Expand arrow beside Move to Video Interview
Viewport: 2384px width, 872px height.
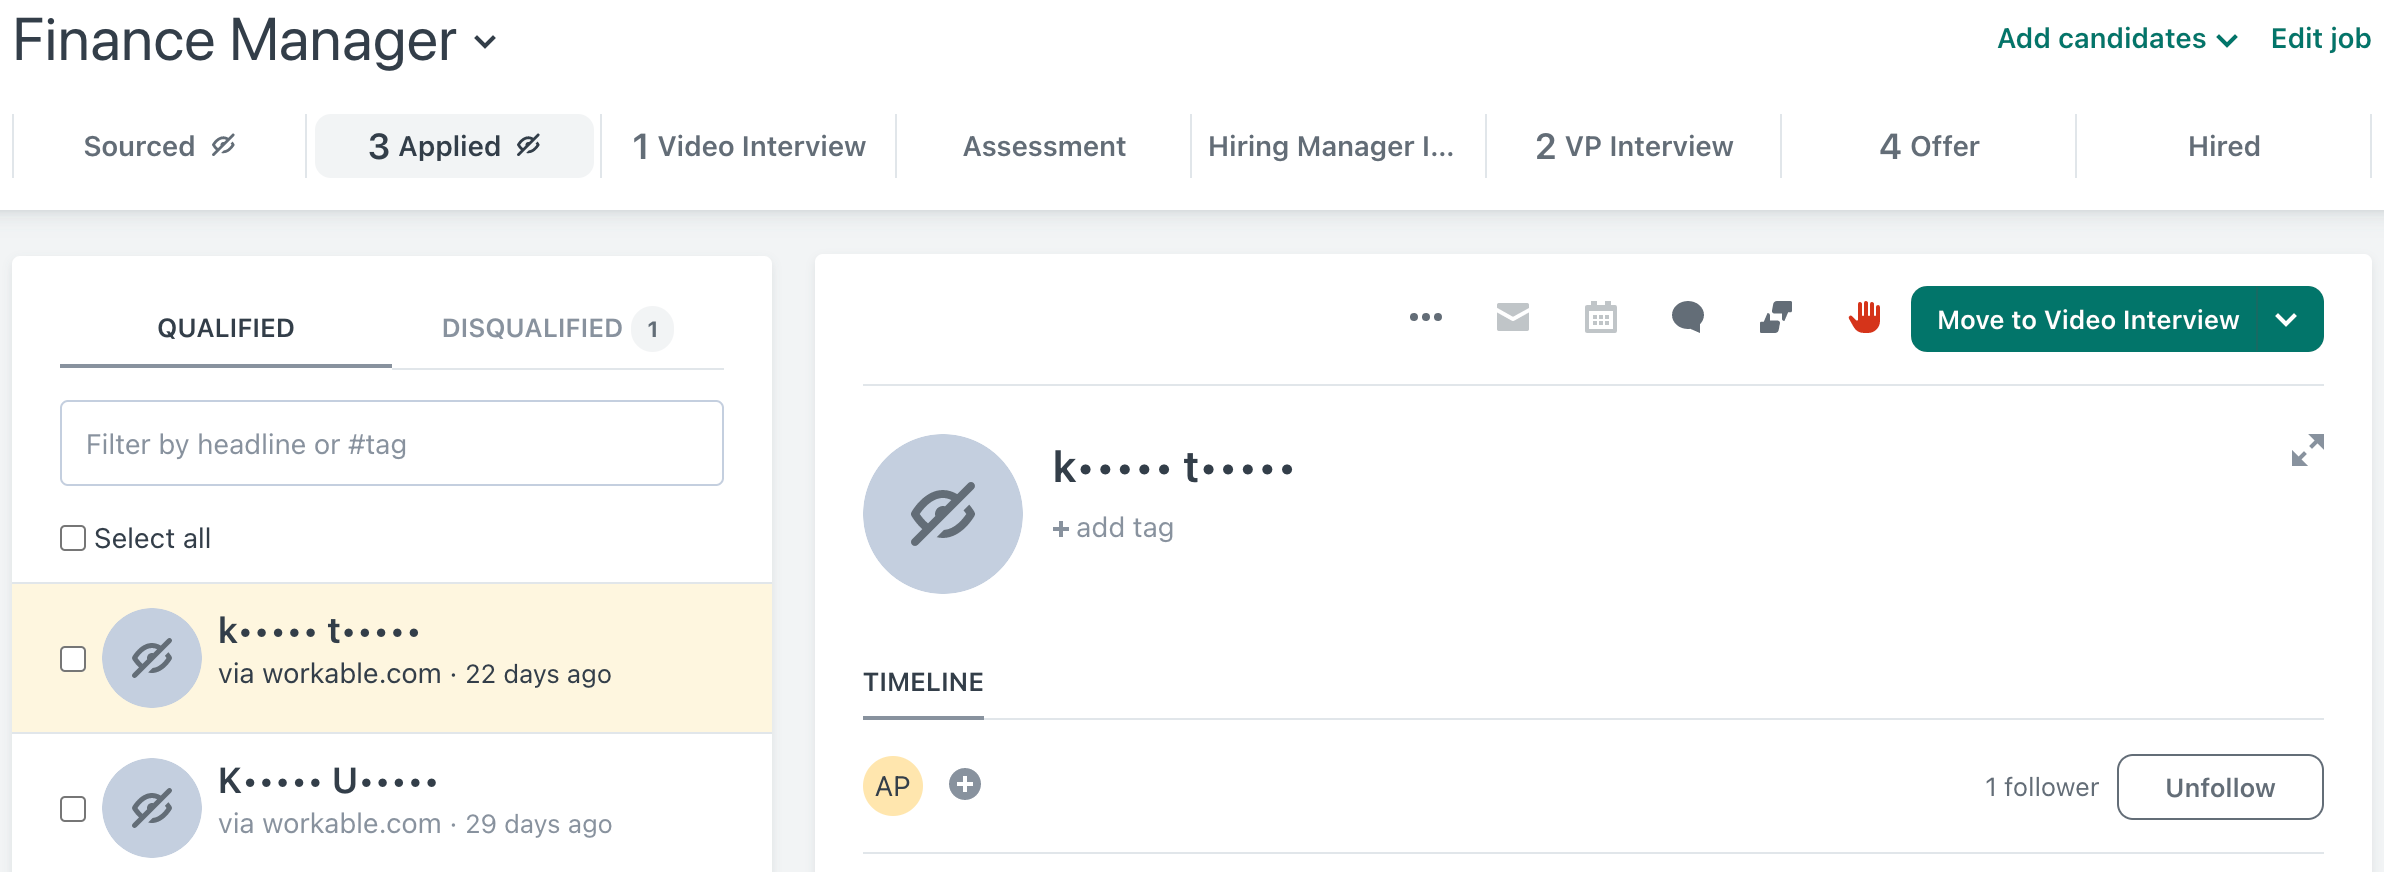pos(2286,320)
